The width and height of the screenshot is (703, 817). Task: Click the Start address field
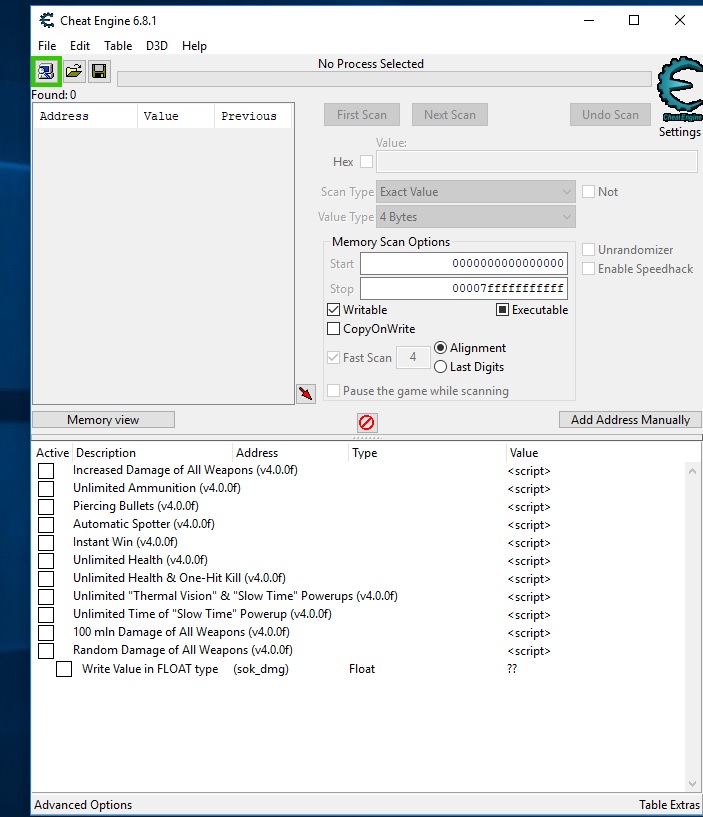click(x=464, y=263)
